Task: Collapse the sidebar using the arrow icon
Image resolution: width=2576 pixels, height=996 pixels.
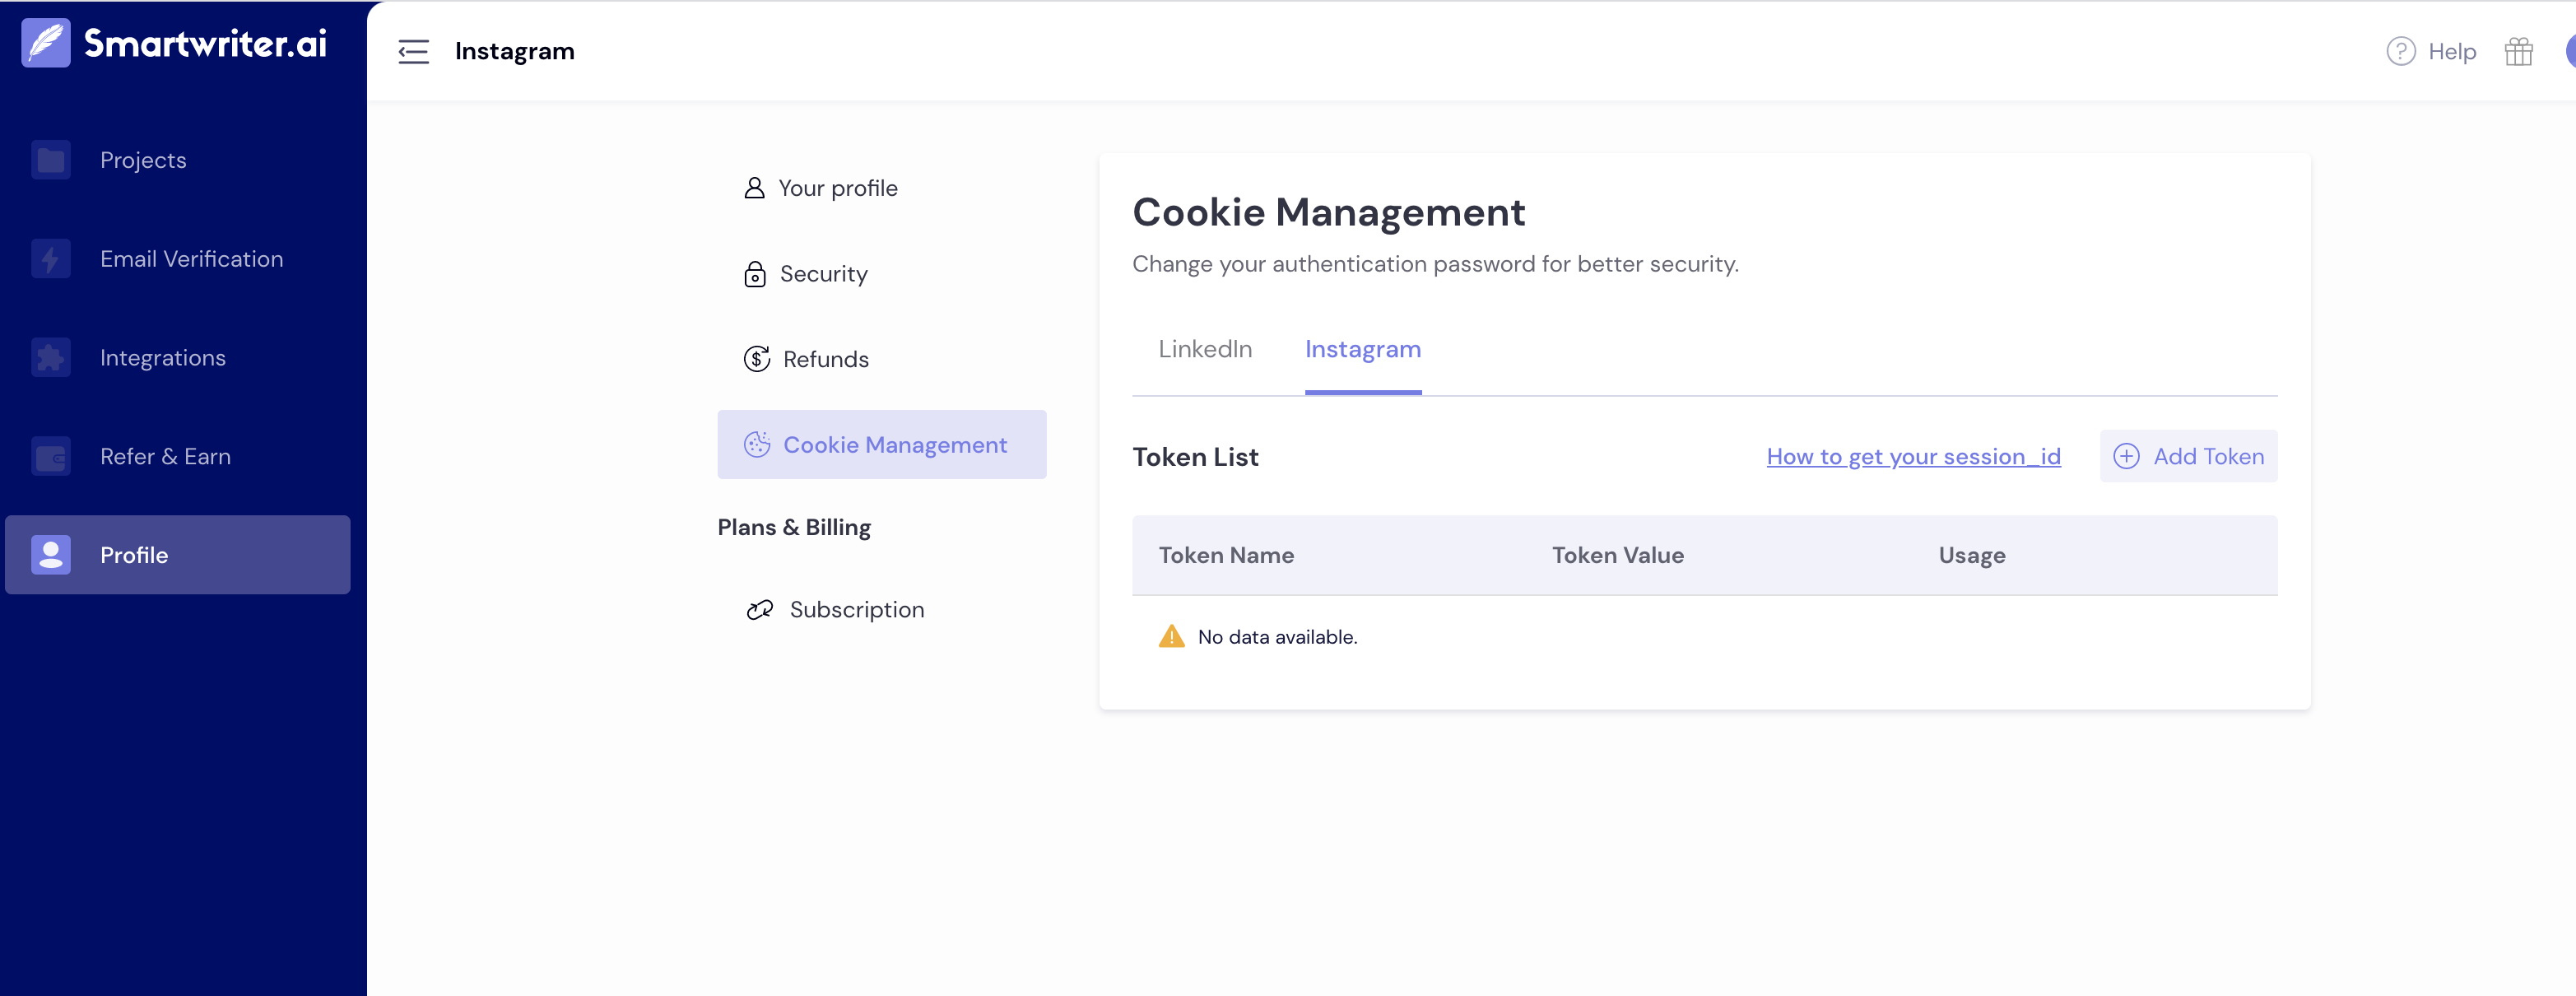Action: [x=413, y=51]
